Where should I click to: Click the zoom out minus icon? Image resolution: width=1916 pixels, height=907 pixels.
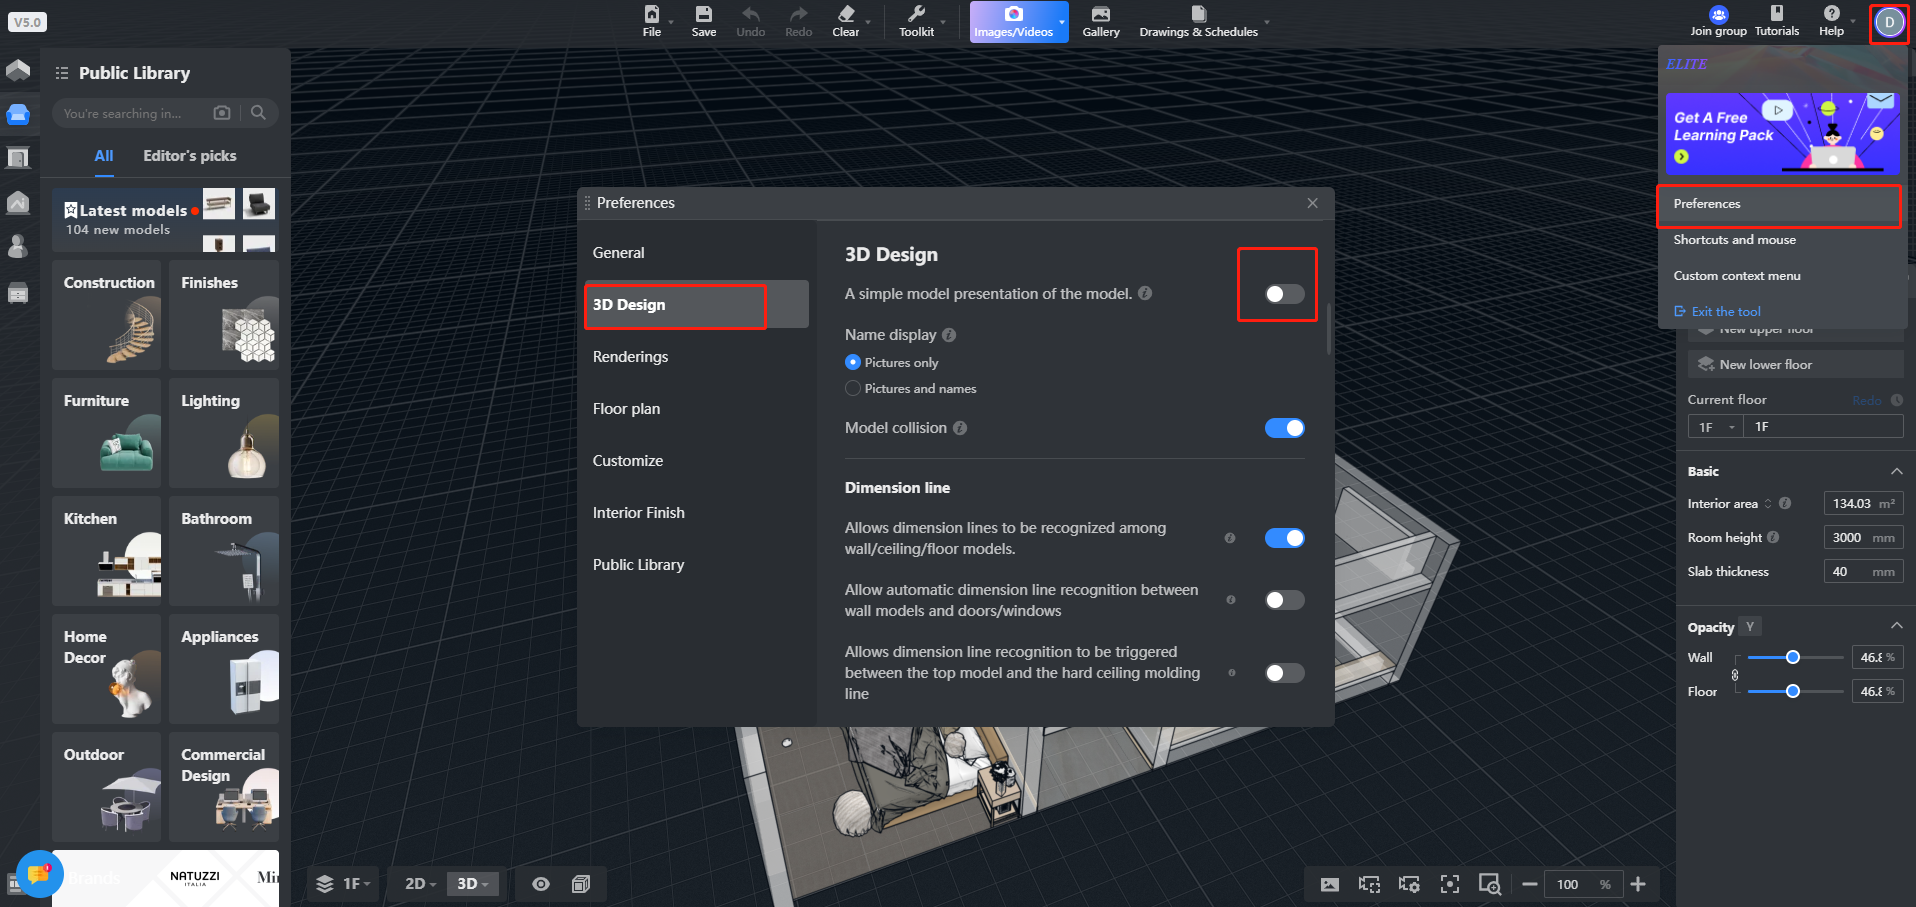point(1530,884)
